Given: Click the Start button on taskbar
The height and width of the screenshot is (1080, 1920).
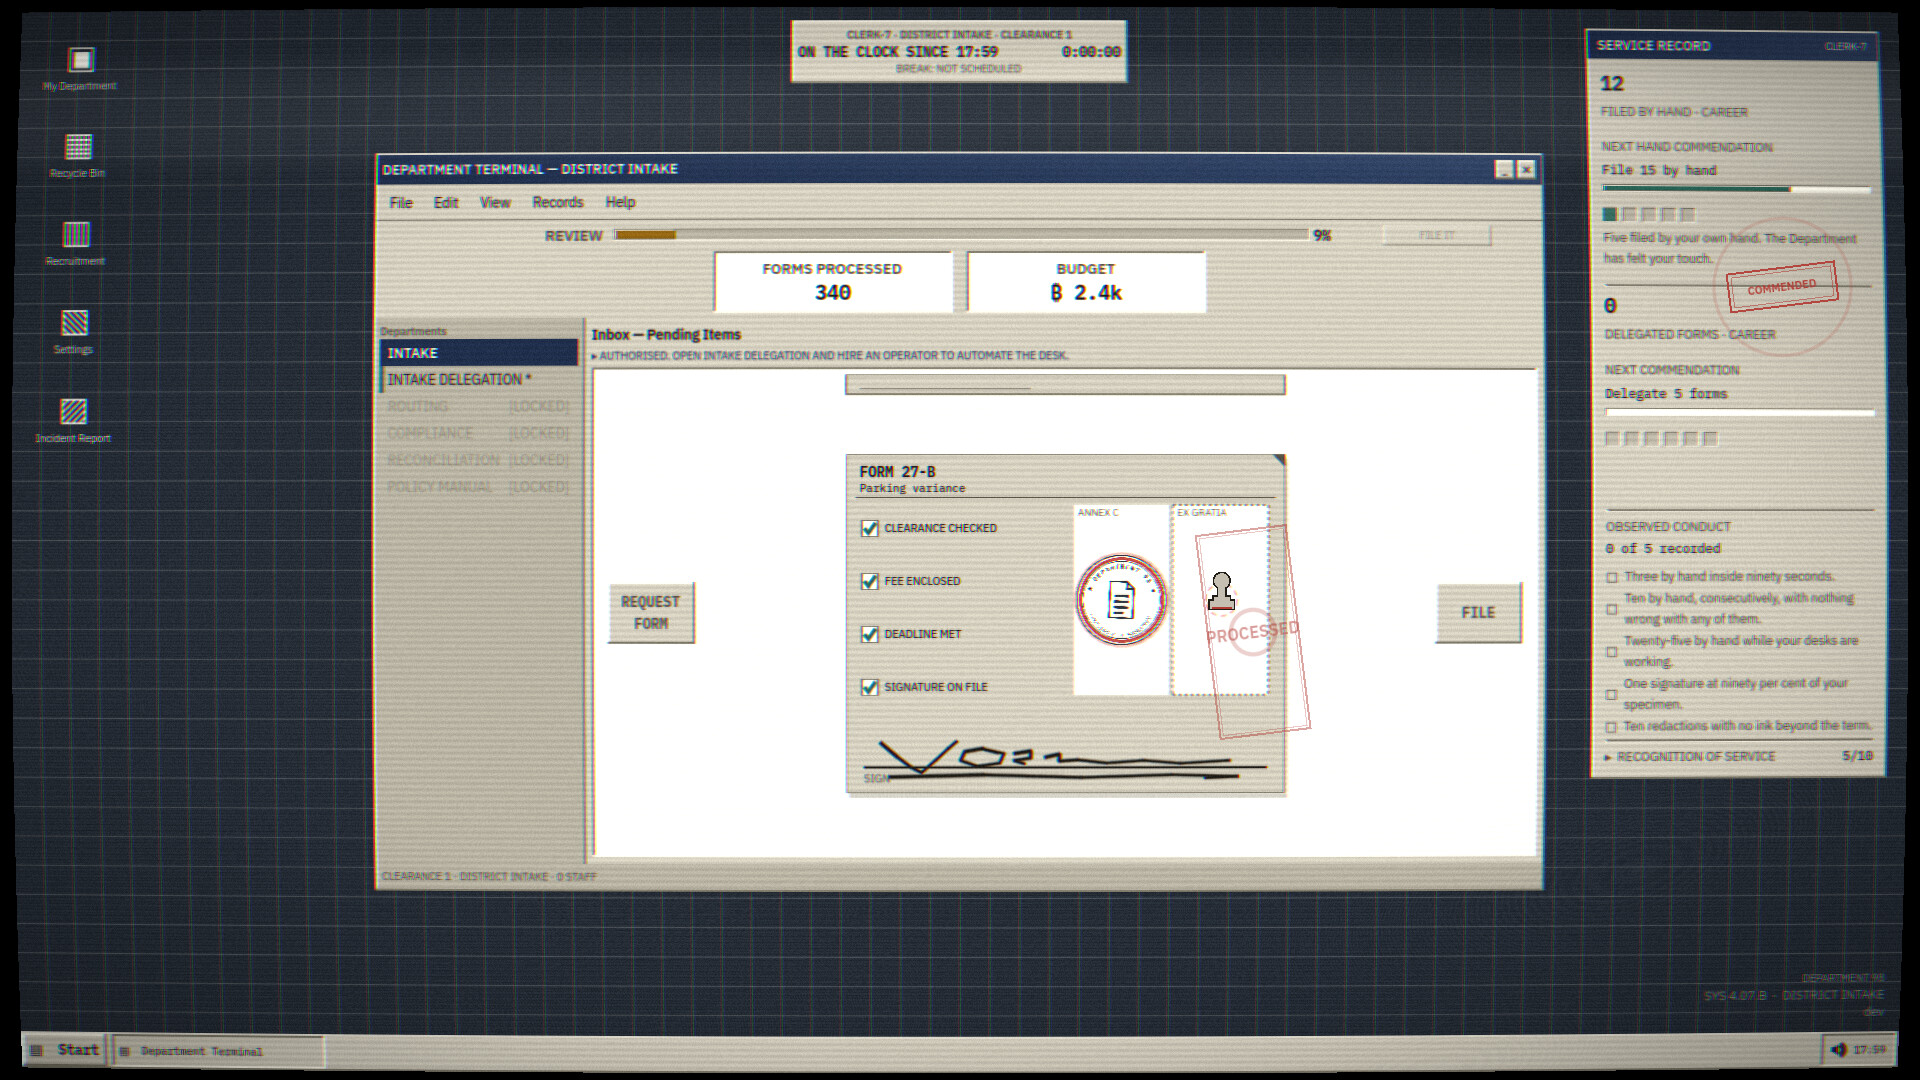Looking at the screenshot, I should (x=66, y=1050).
